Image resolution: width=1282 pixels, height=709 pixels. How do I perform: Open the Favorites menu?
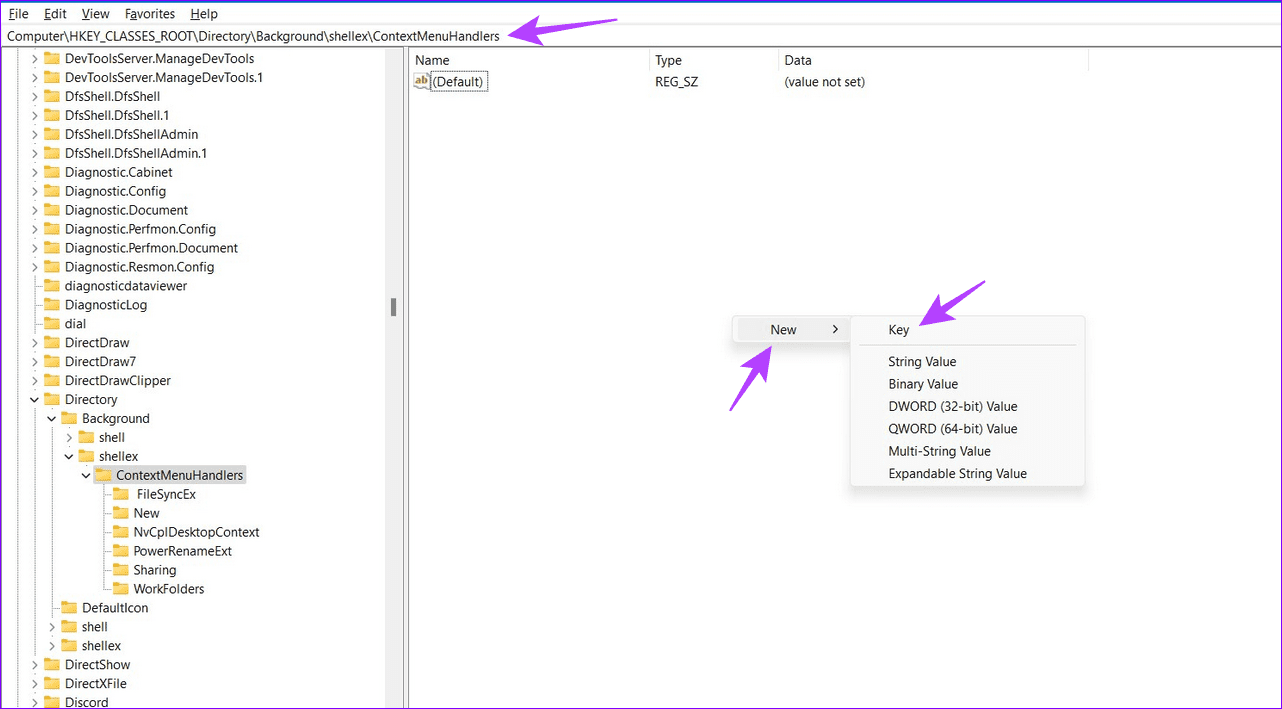pos(149,14)
